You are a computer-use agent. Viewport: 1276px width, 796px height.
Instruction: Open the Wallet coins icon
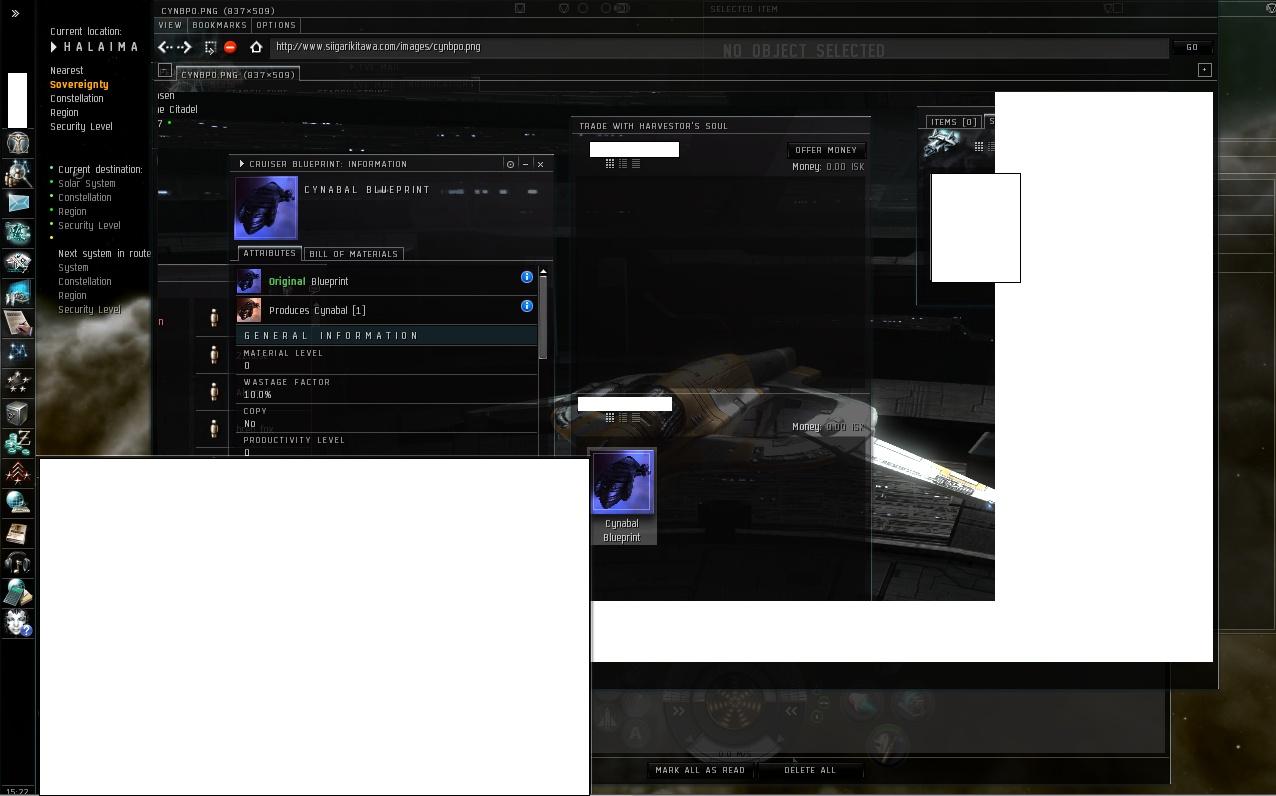point(17,442)
